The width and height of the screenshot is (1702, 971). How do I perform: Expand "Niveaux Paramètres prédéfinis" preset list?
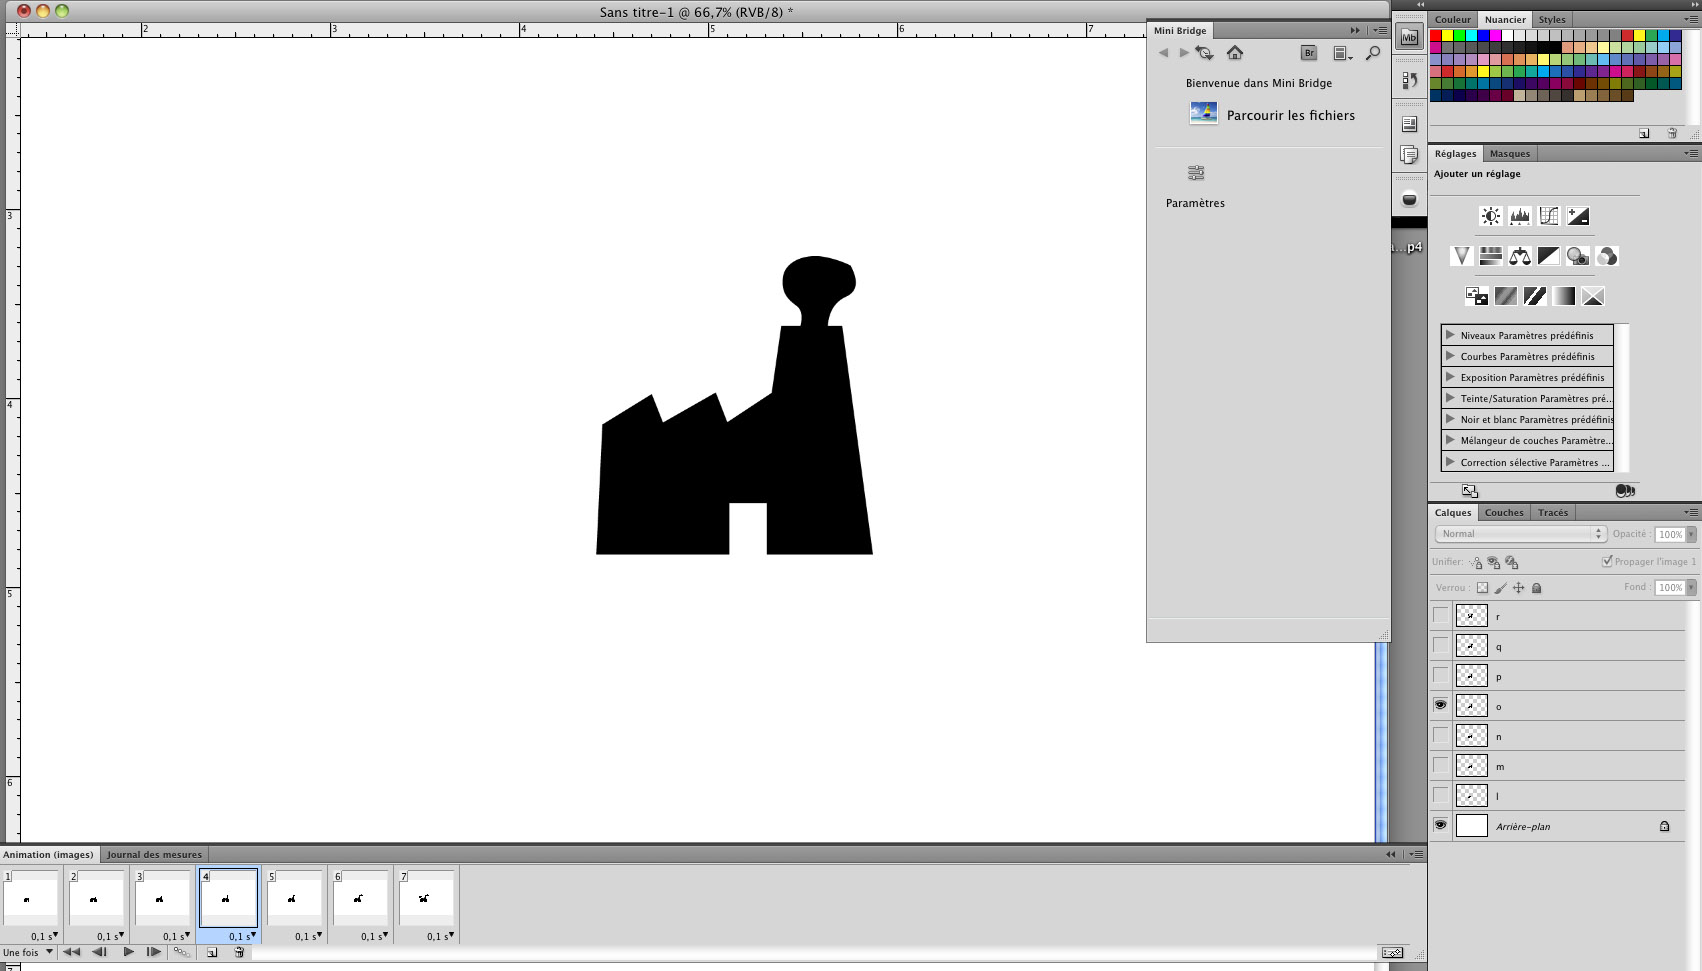(x=1450, y=335)
